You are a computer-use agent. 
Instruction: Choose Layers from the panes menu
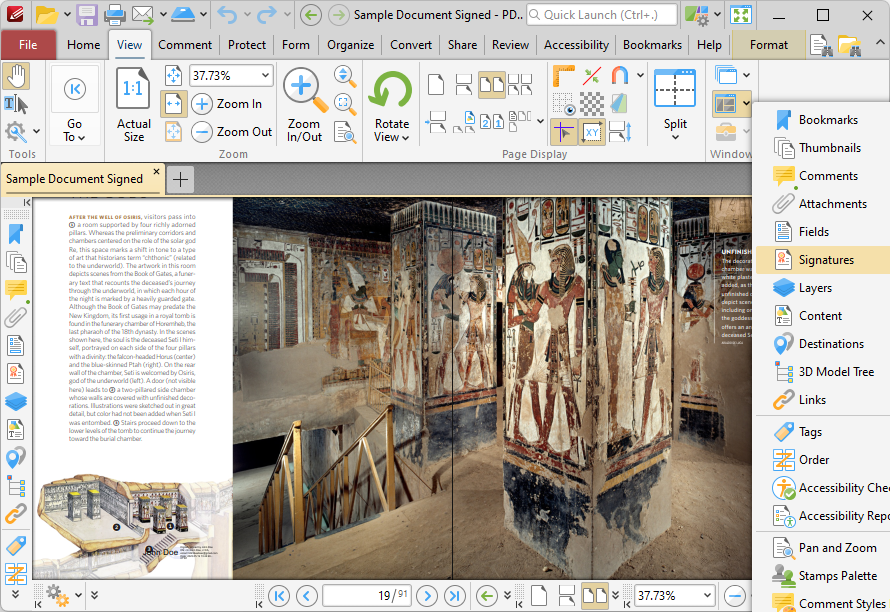(x=823, y=288)
